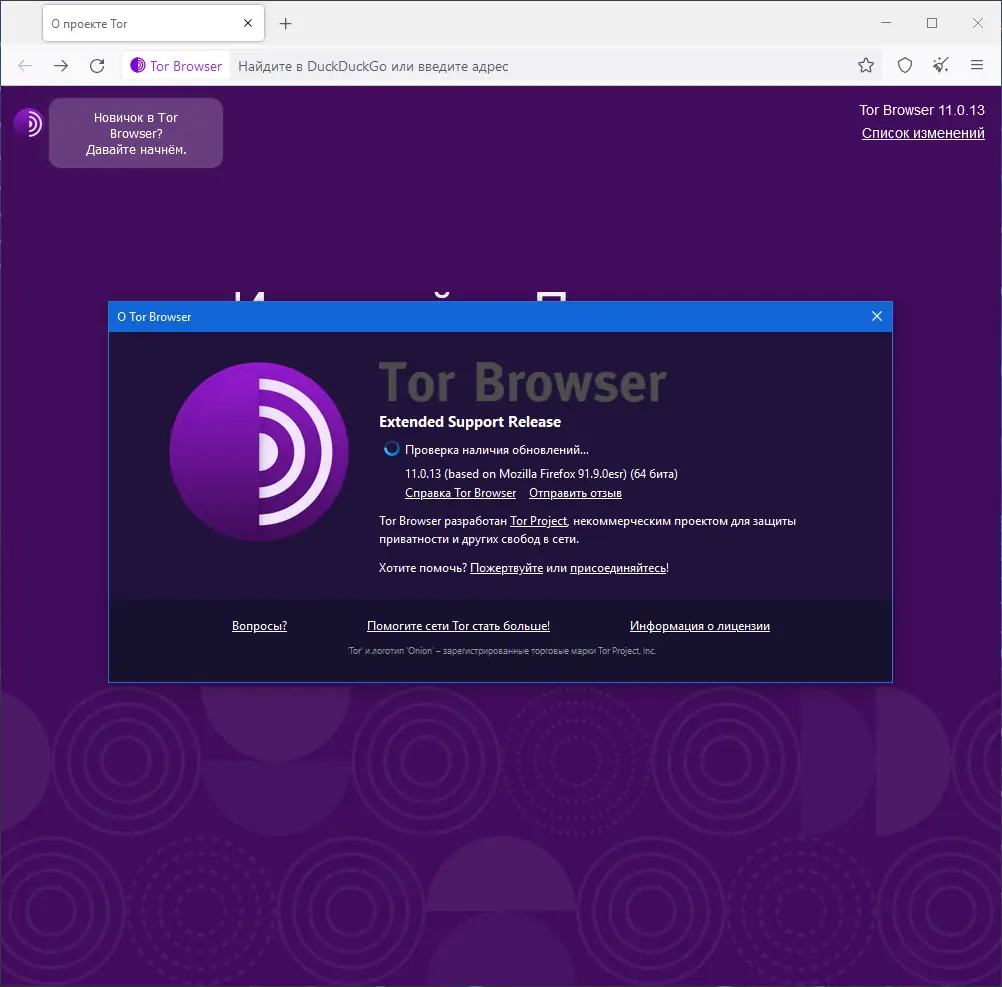Open the security level shield icon
This screenshot has width=1002, height=987.
click(x=905, y=65)
